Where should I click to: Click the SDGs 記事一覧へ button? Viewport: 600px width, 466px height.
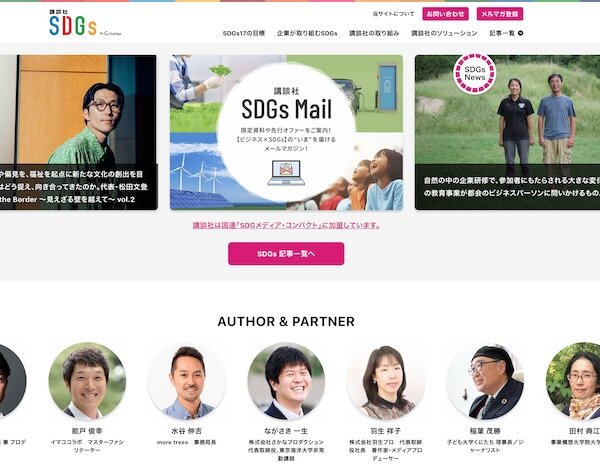[286, 254]
